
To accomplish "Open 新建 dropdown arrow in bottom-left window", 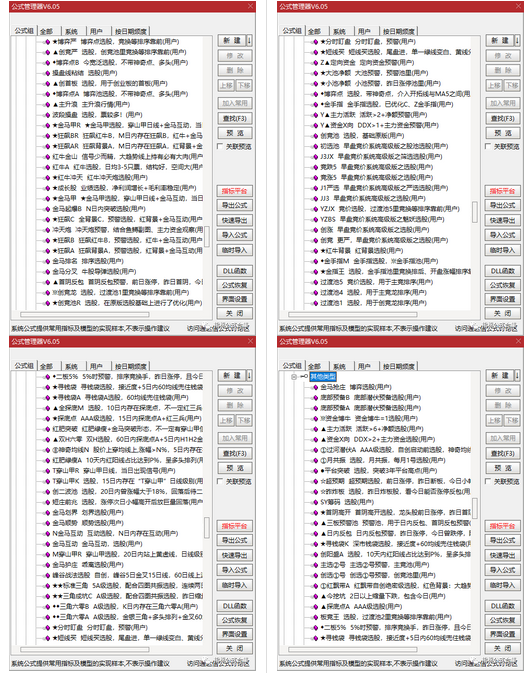I will 249,376.
